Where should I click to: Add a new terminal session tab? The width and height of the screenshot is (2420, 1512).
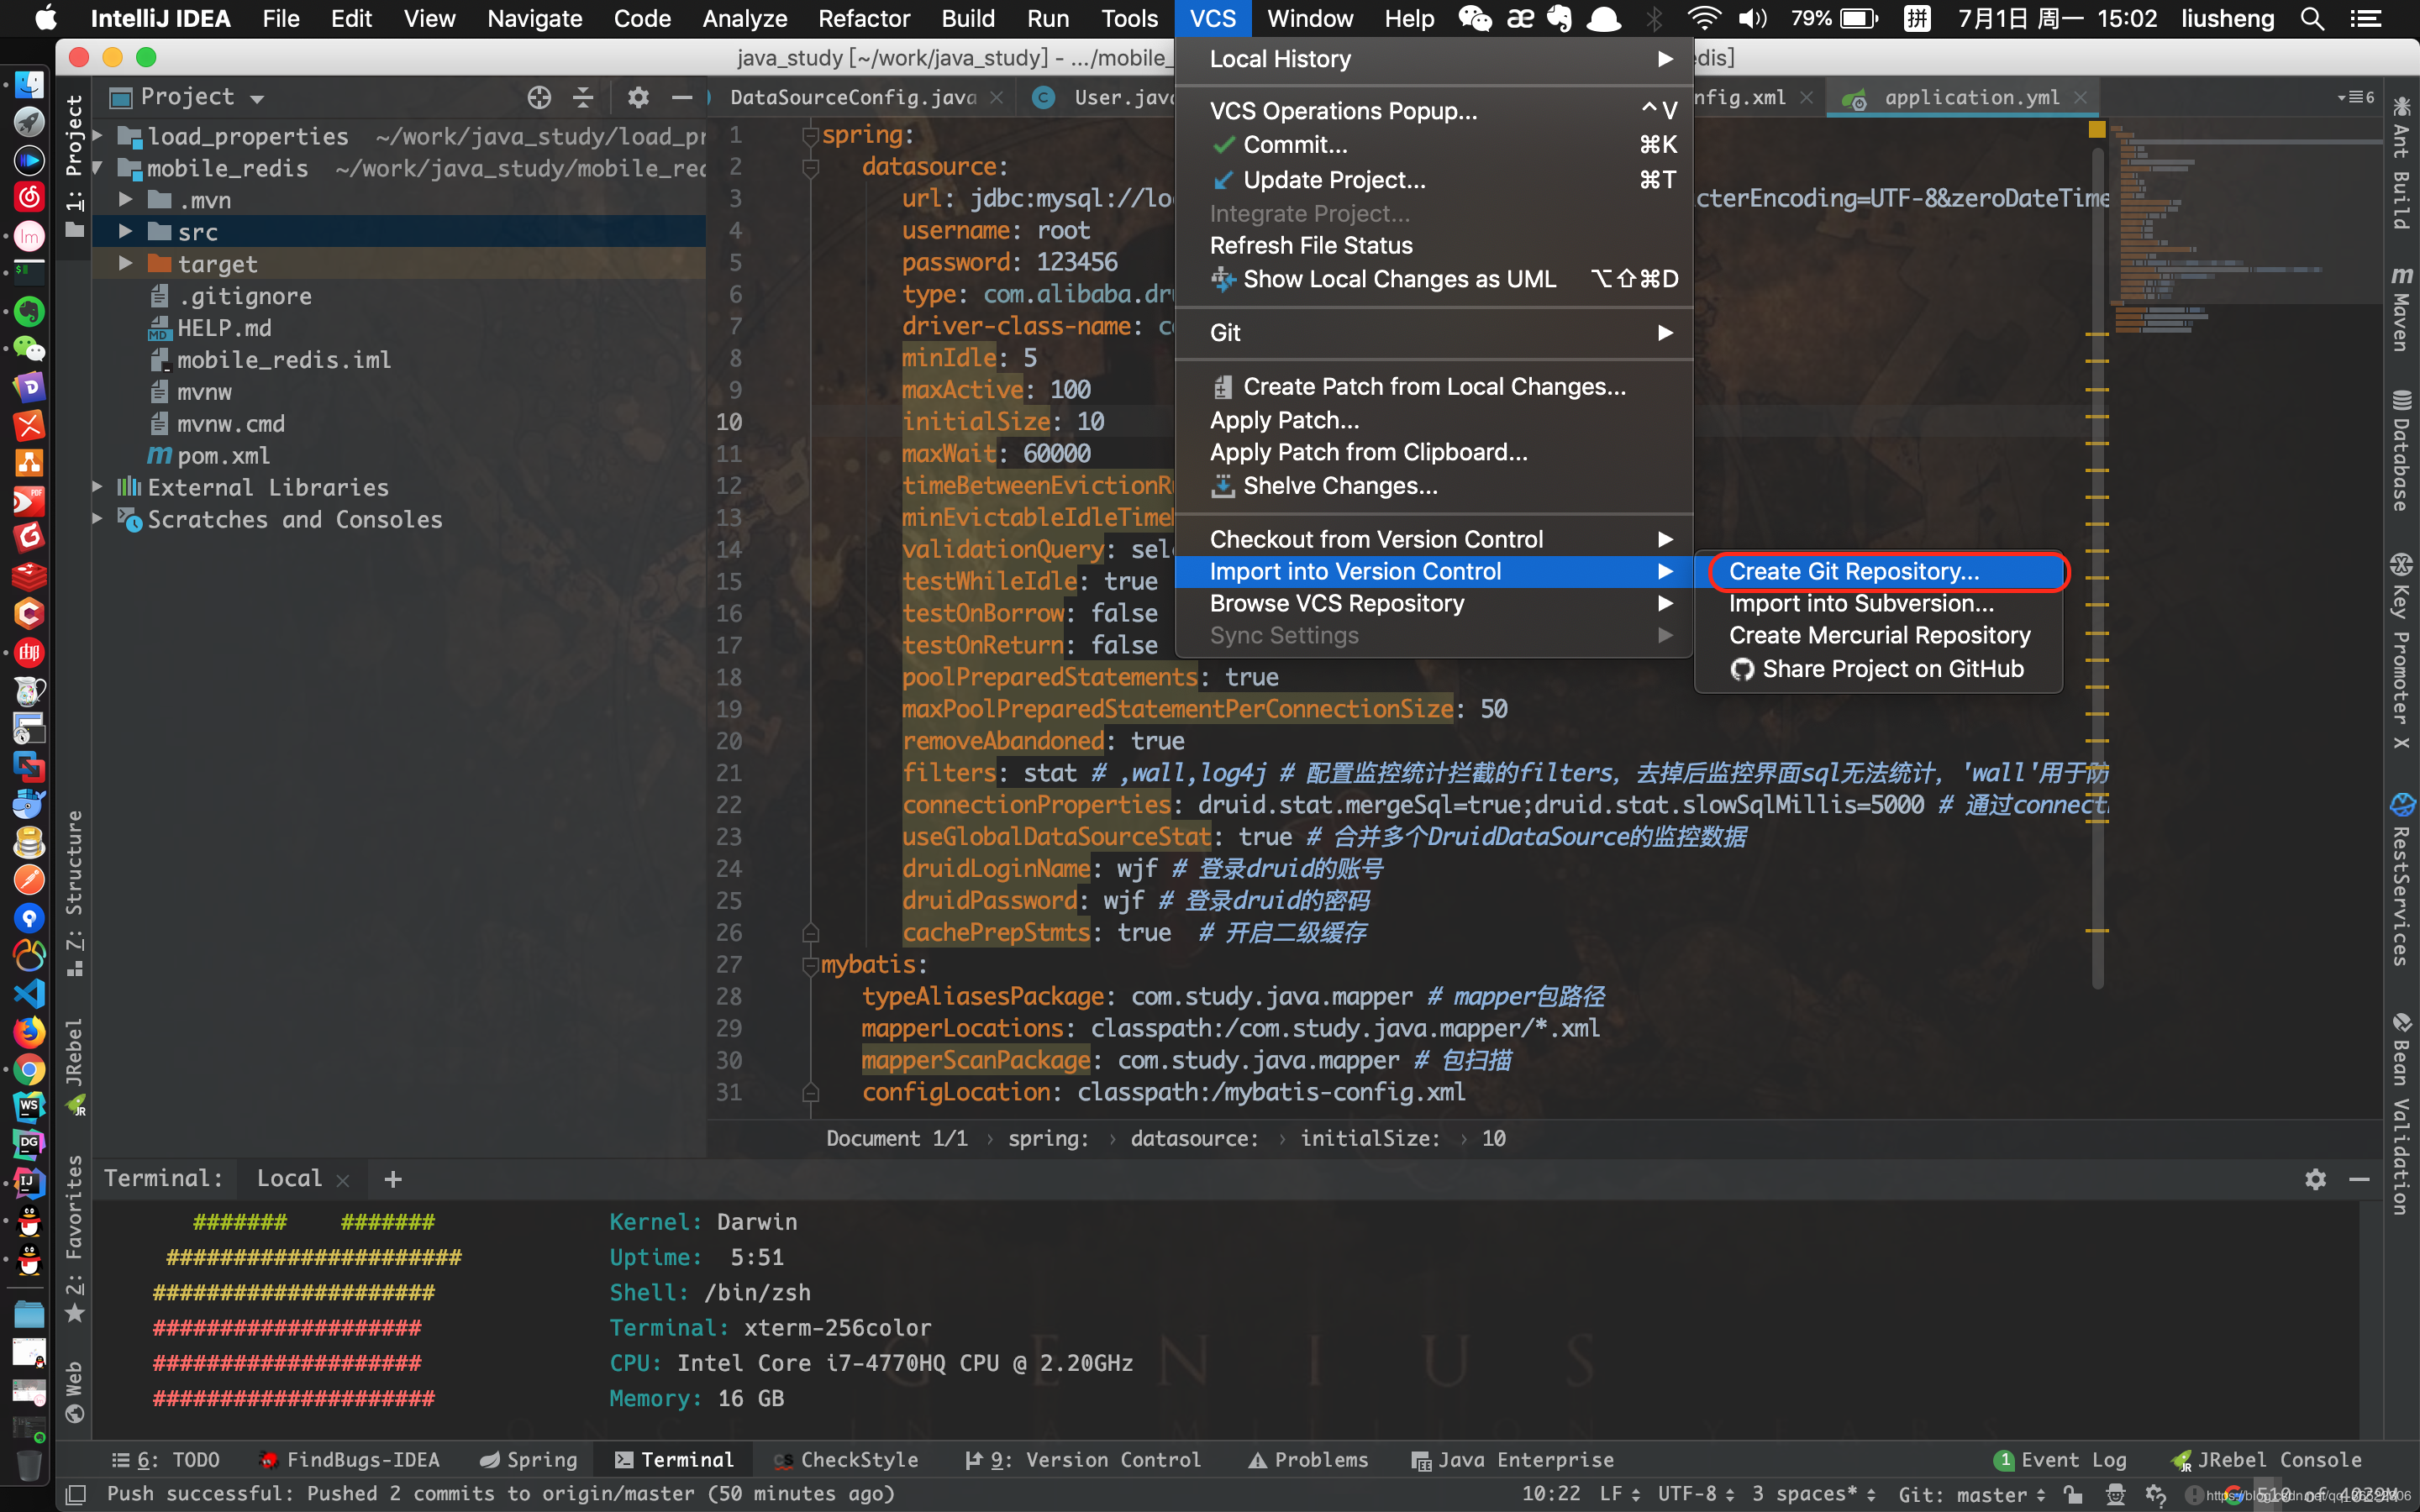[x=393, y=1179]
